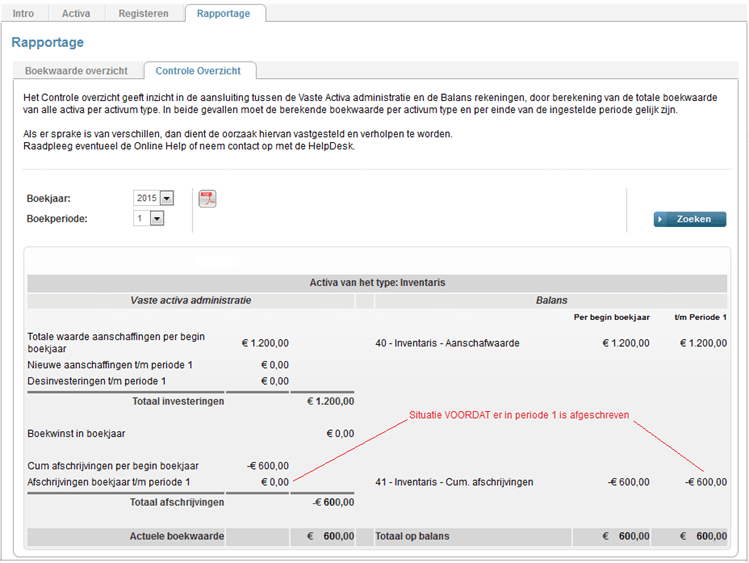Click 'Totale waarde aanschaffingen per begin boekjaar' row

click(x=158, y=343)
